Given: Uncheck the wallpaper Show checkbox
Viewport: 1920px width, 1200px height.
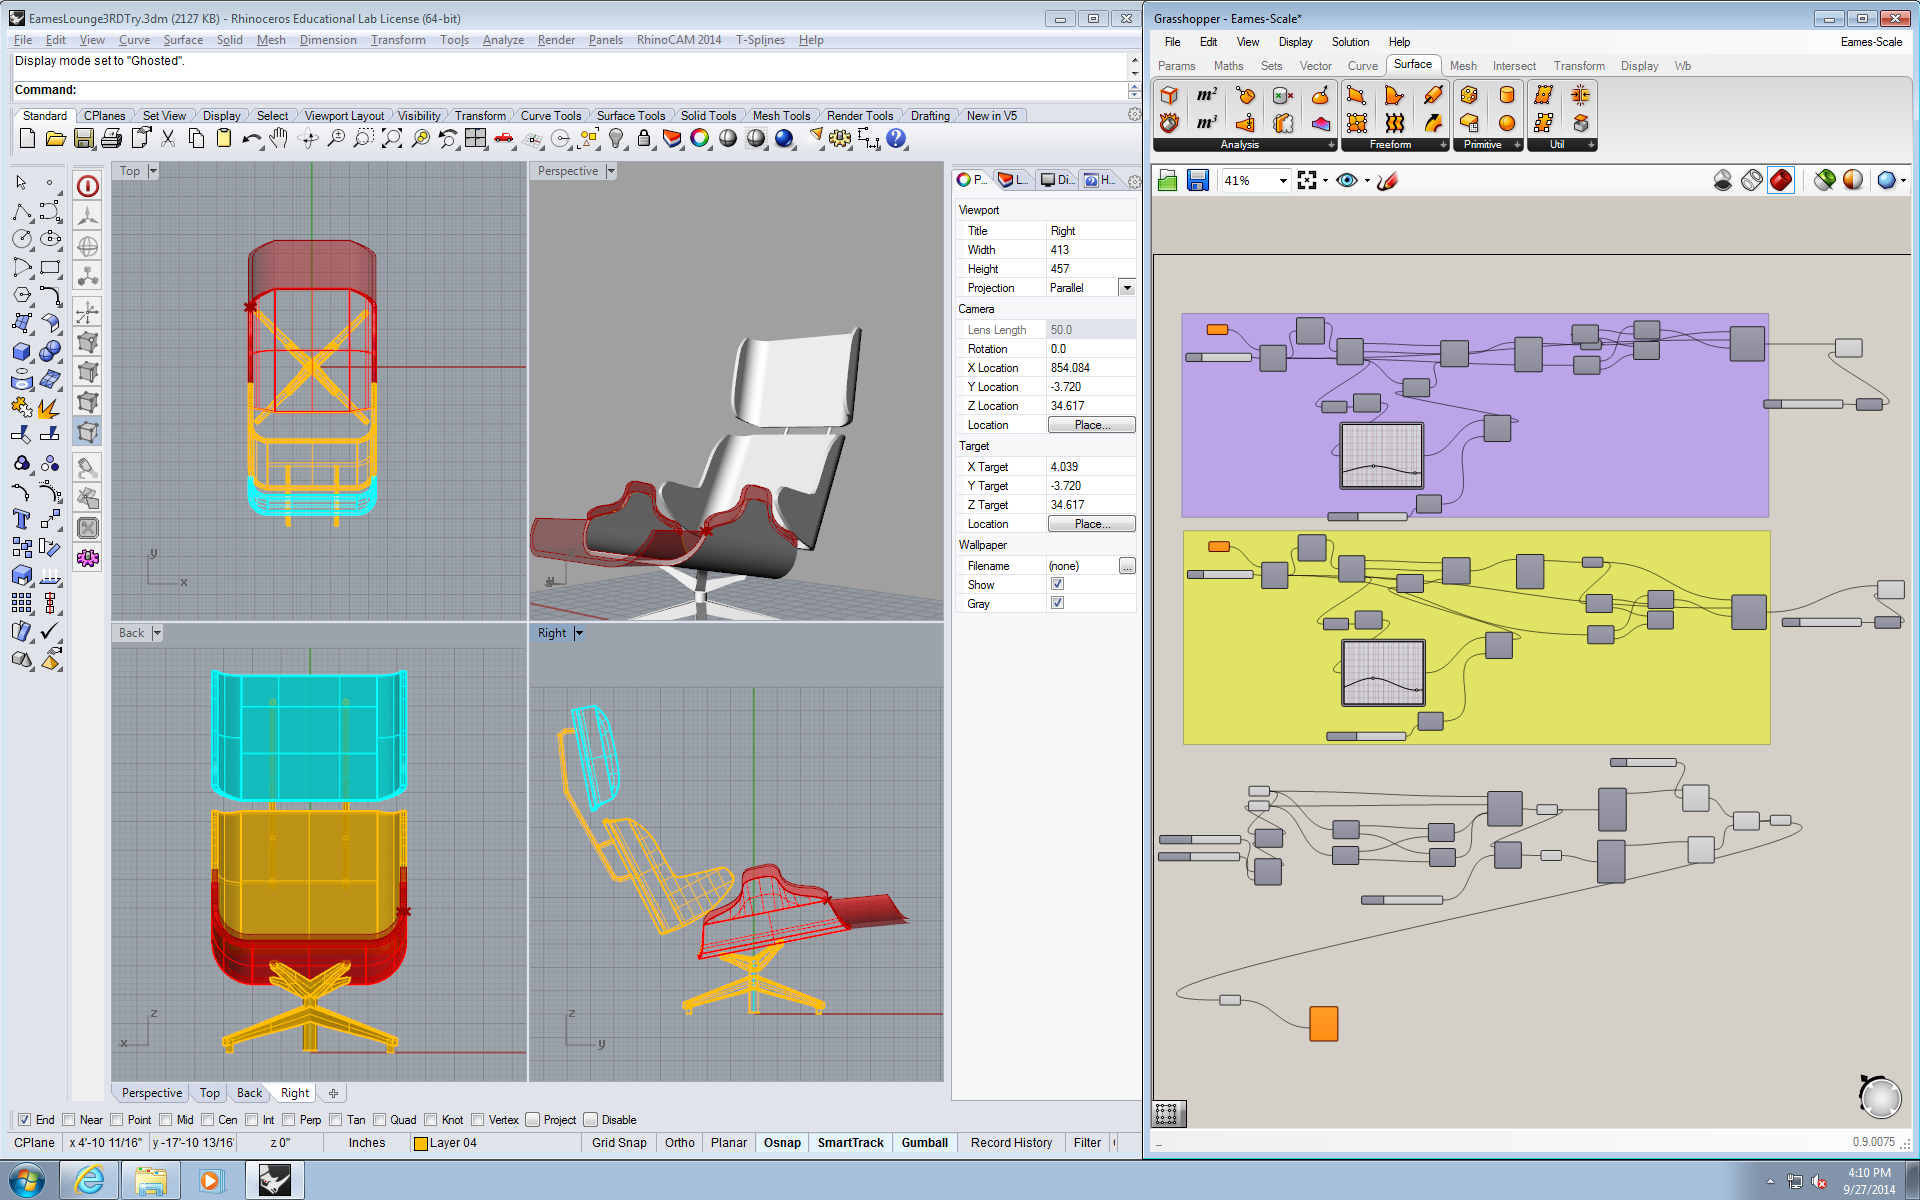Looking at the screenshot, I should [1057, 584].
